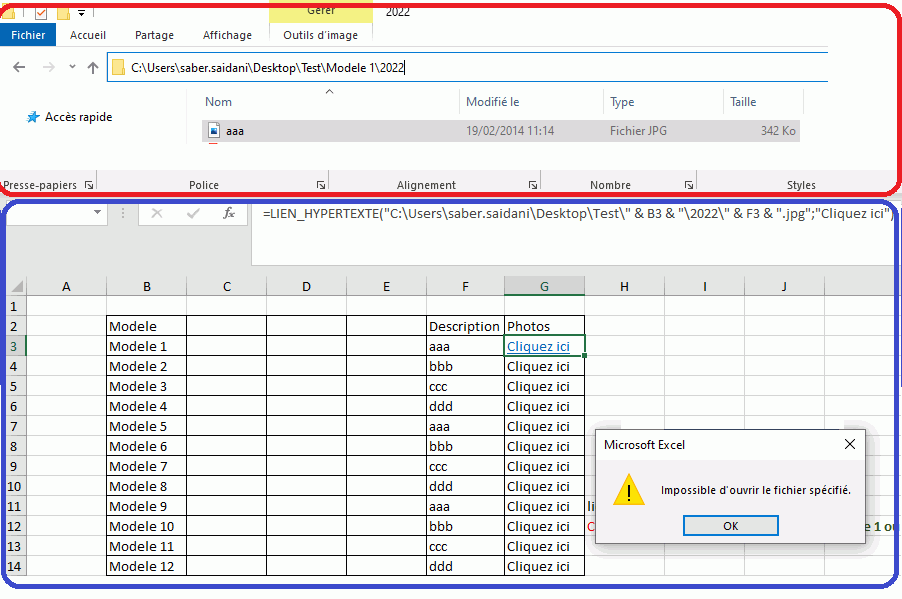Expand the Name Box dropdown arrow
The height and width of the screenshot is (599, 902).
(x=97, y=213)
